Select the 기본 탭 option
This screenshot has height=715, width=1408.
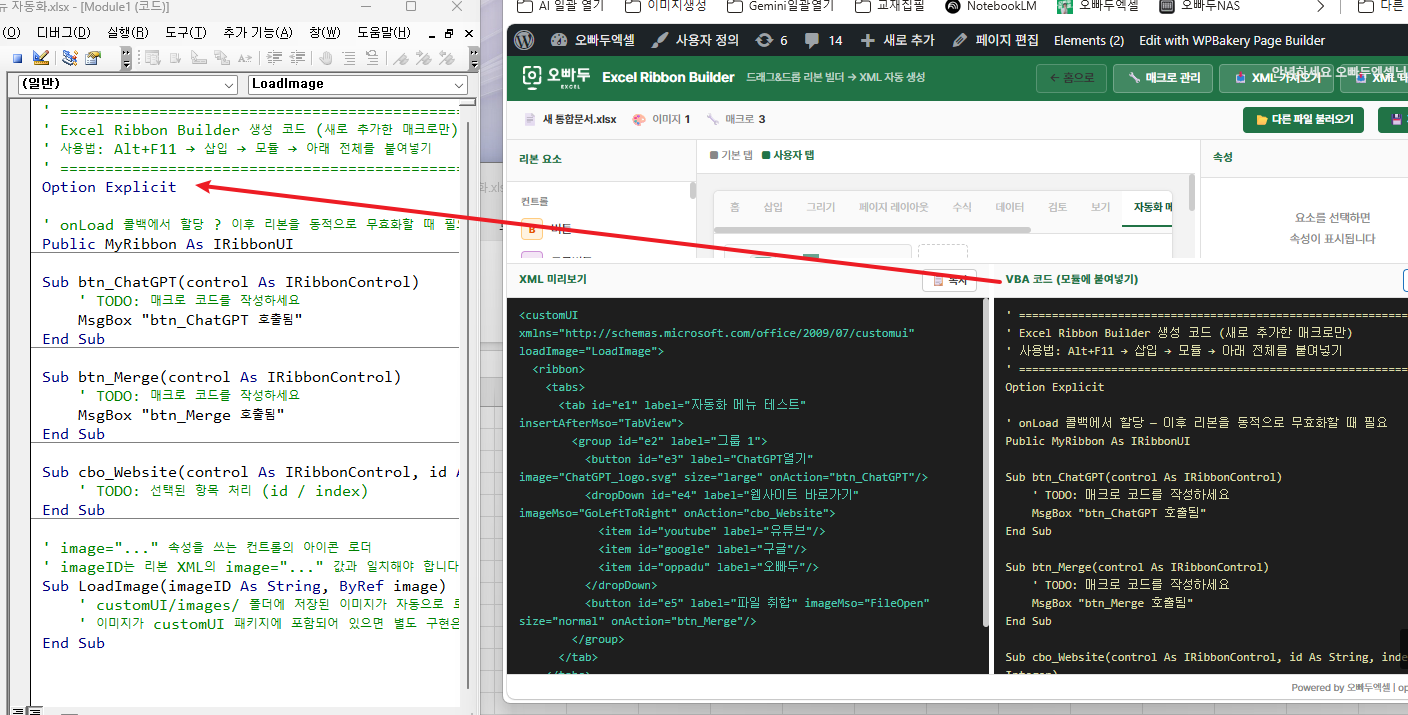730,155
